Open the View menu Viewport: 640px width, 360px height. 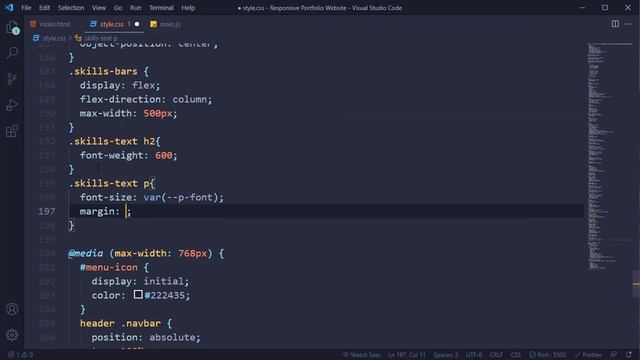98,8
